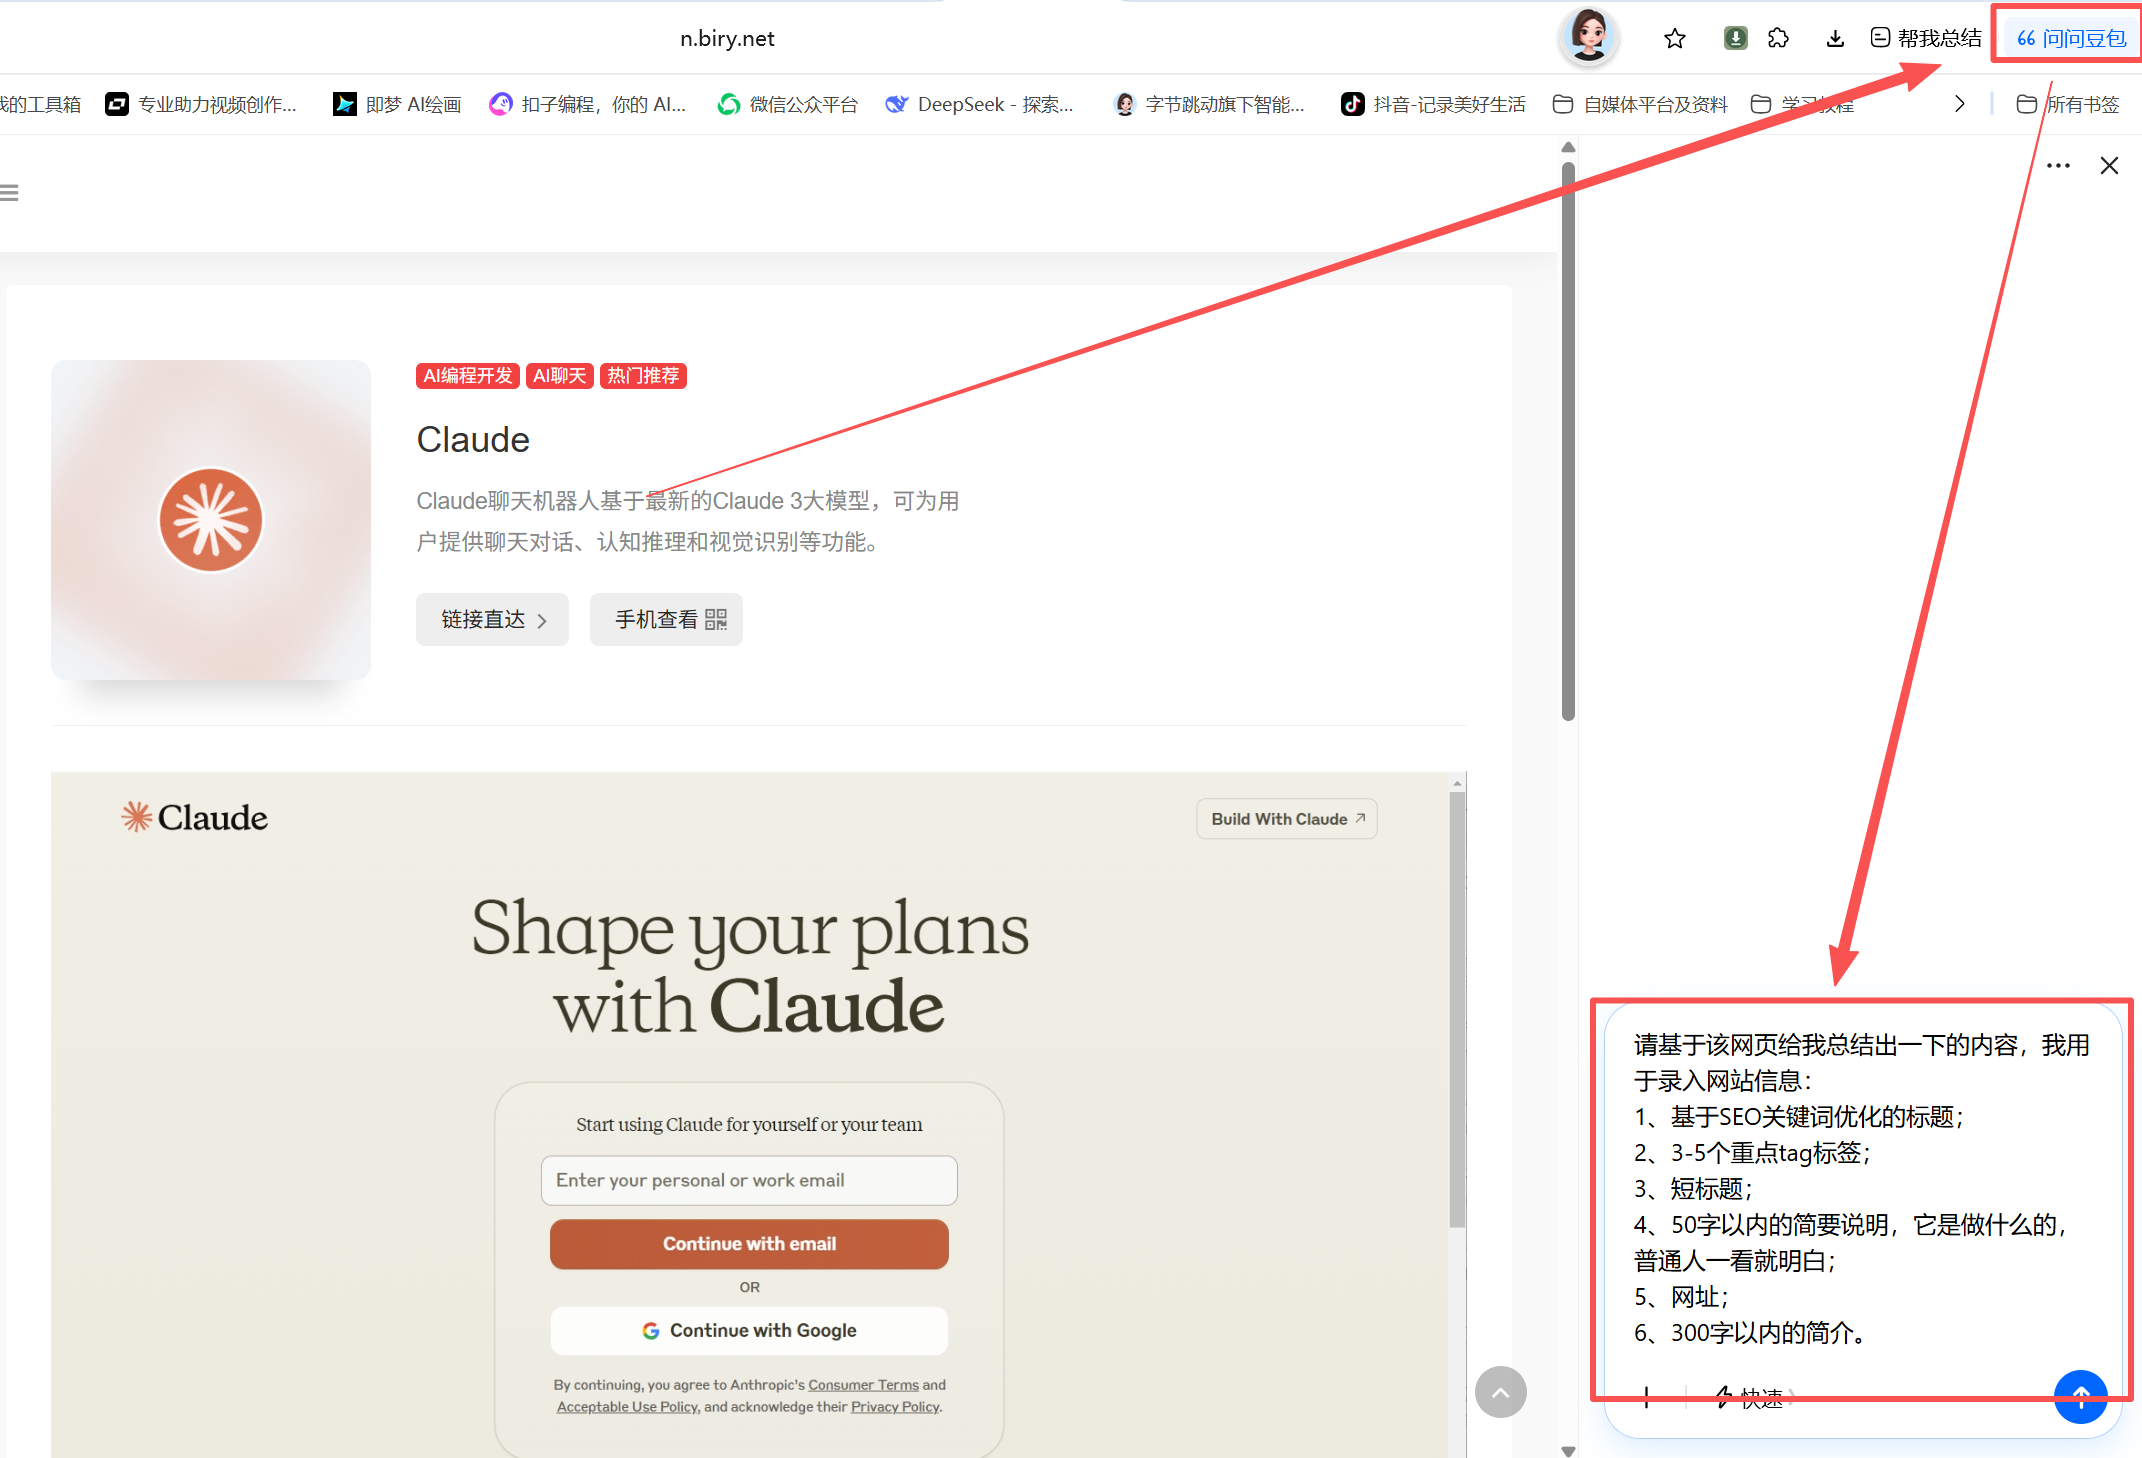This screenshot has height=1458, width=2142.
Task: Click Continue with email button
Action: tap(749, 1244)
